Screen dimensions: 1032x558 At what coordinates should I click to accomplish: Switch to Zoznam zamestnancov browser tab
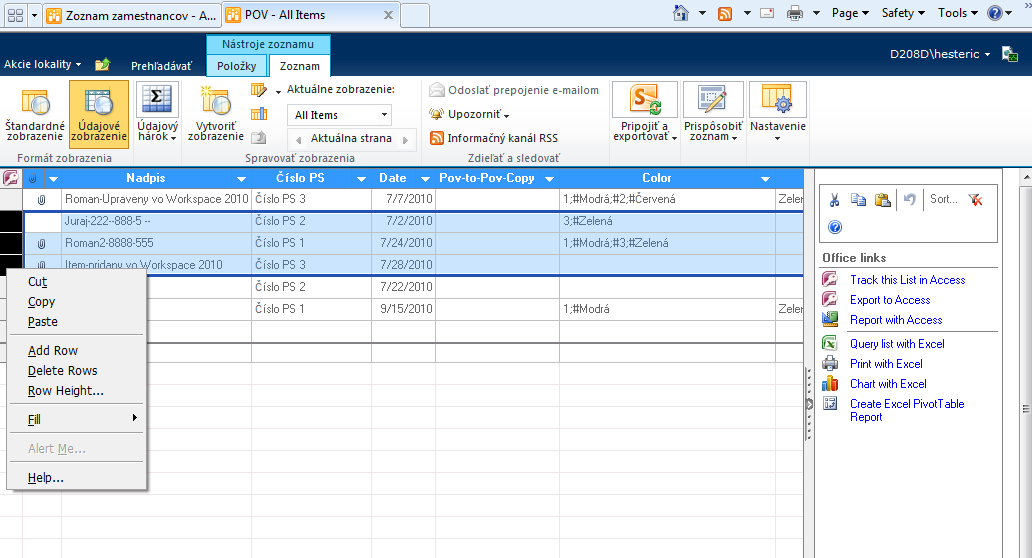pos(132,15)
